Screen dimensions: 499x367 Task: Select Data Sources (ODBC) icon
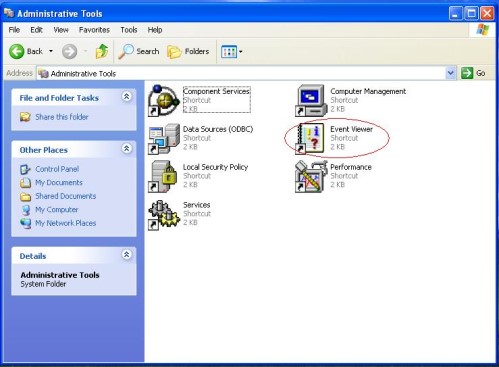[x=163, y=139]
